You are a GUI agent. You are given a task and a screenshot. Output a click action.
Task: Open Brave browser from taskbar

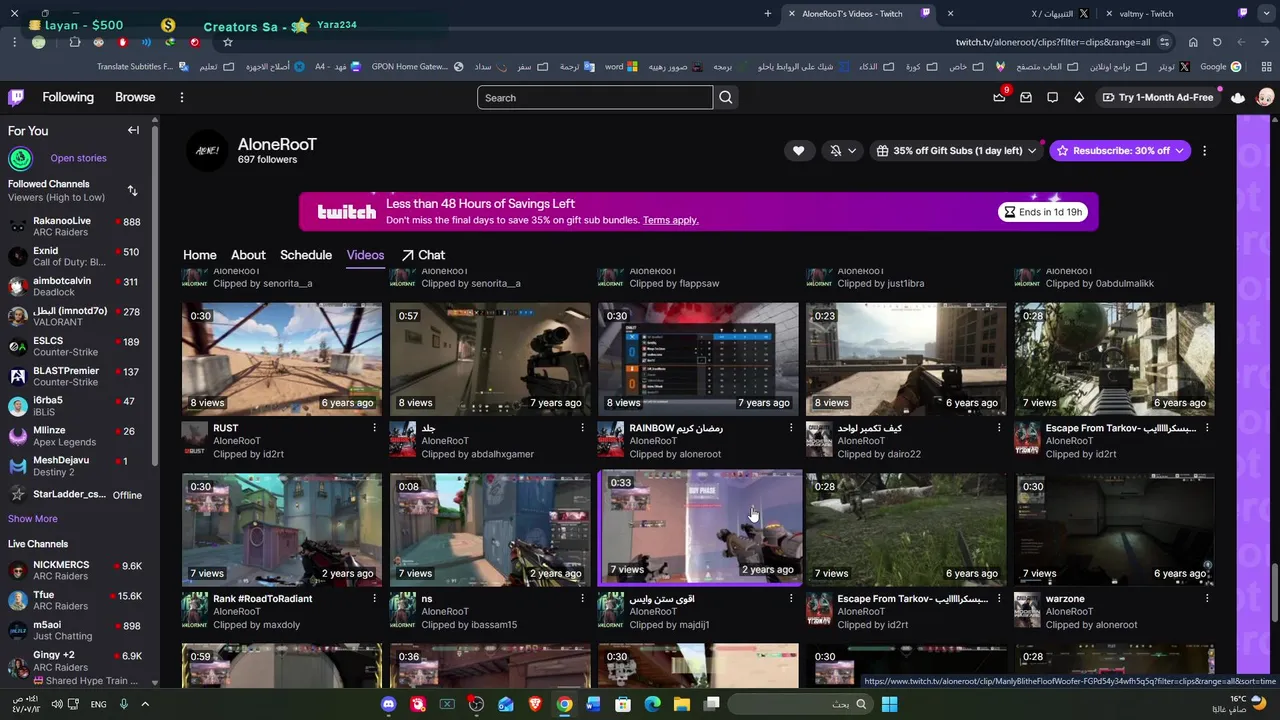535,704
